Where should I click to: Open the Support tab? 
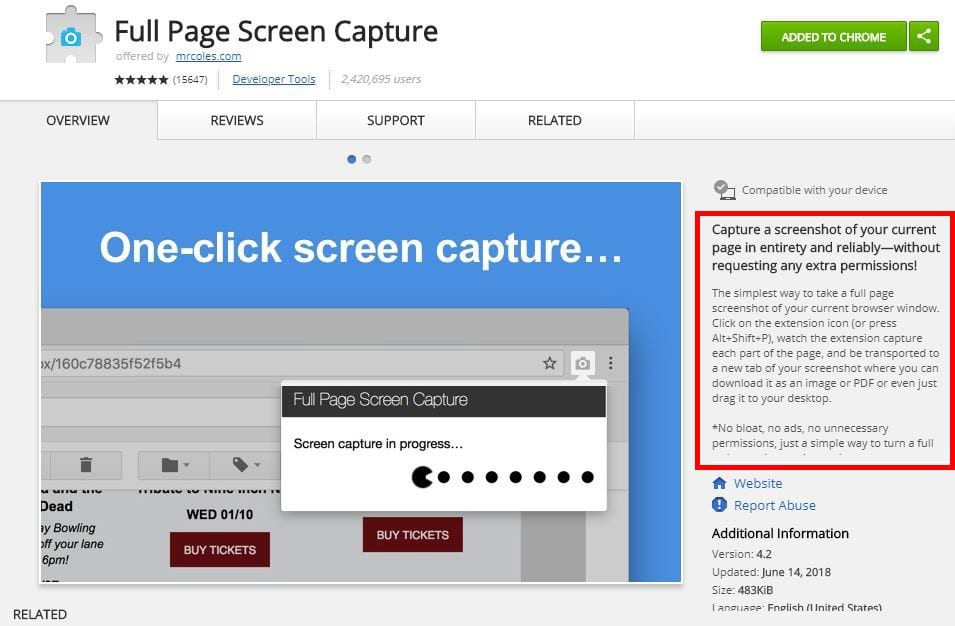pos(396,120)
